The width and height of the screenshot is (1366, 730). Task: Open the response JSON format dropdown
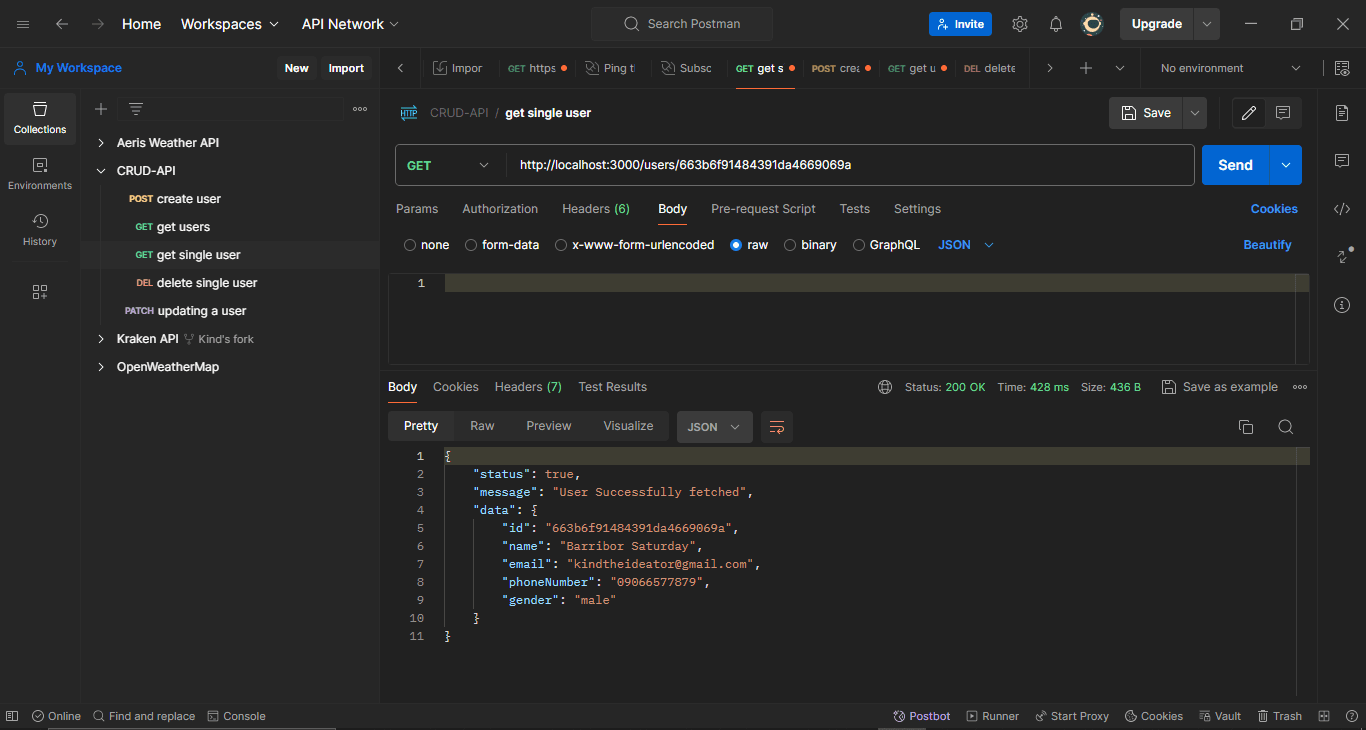pyautogui.click(x=714, y=427)
